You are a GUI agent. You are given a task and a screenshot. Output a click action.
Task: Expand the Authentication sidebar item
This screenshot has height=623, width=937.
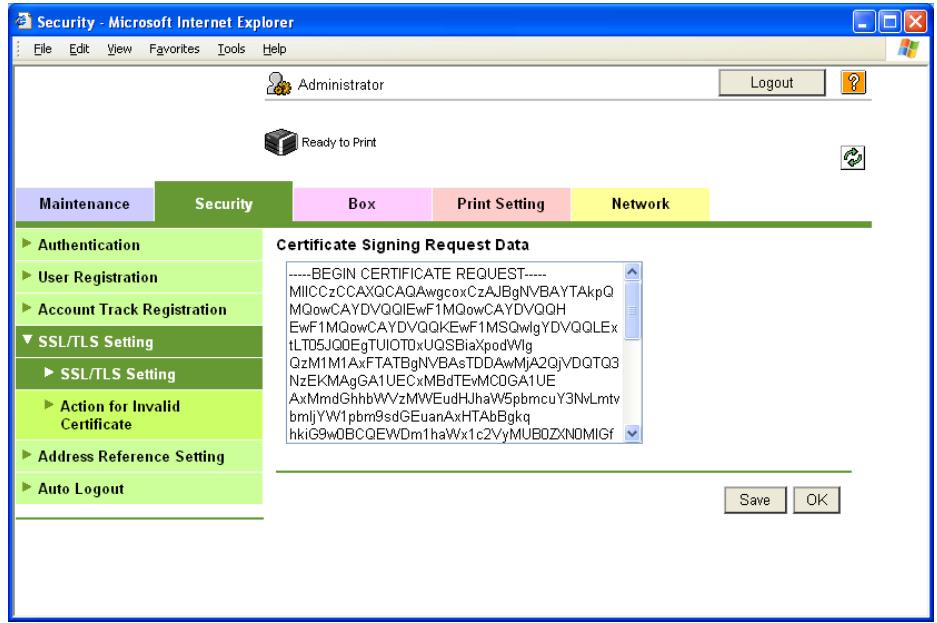tap(139, 244)
